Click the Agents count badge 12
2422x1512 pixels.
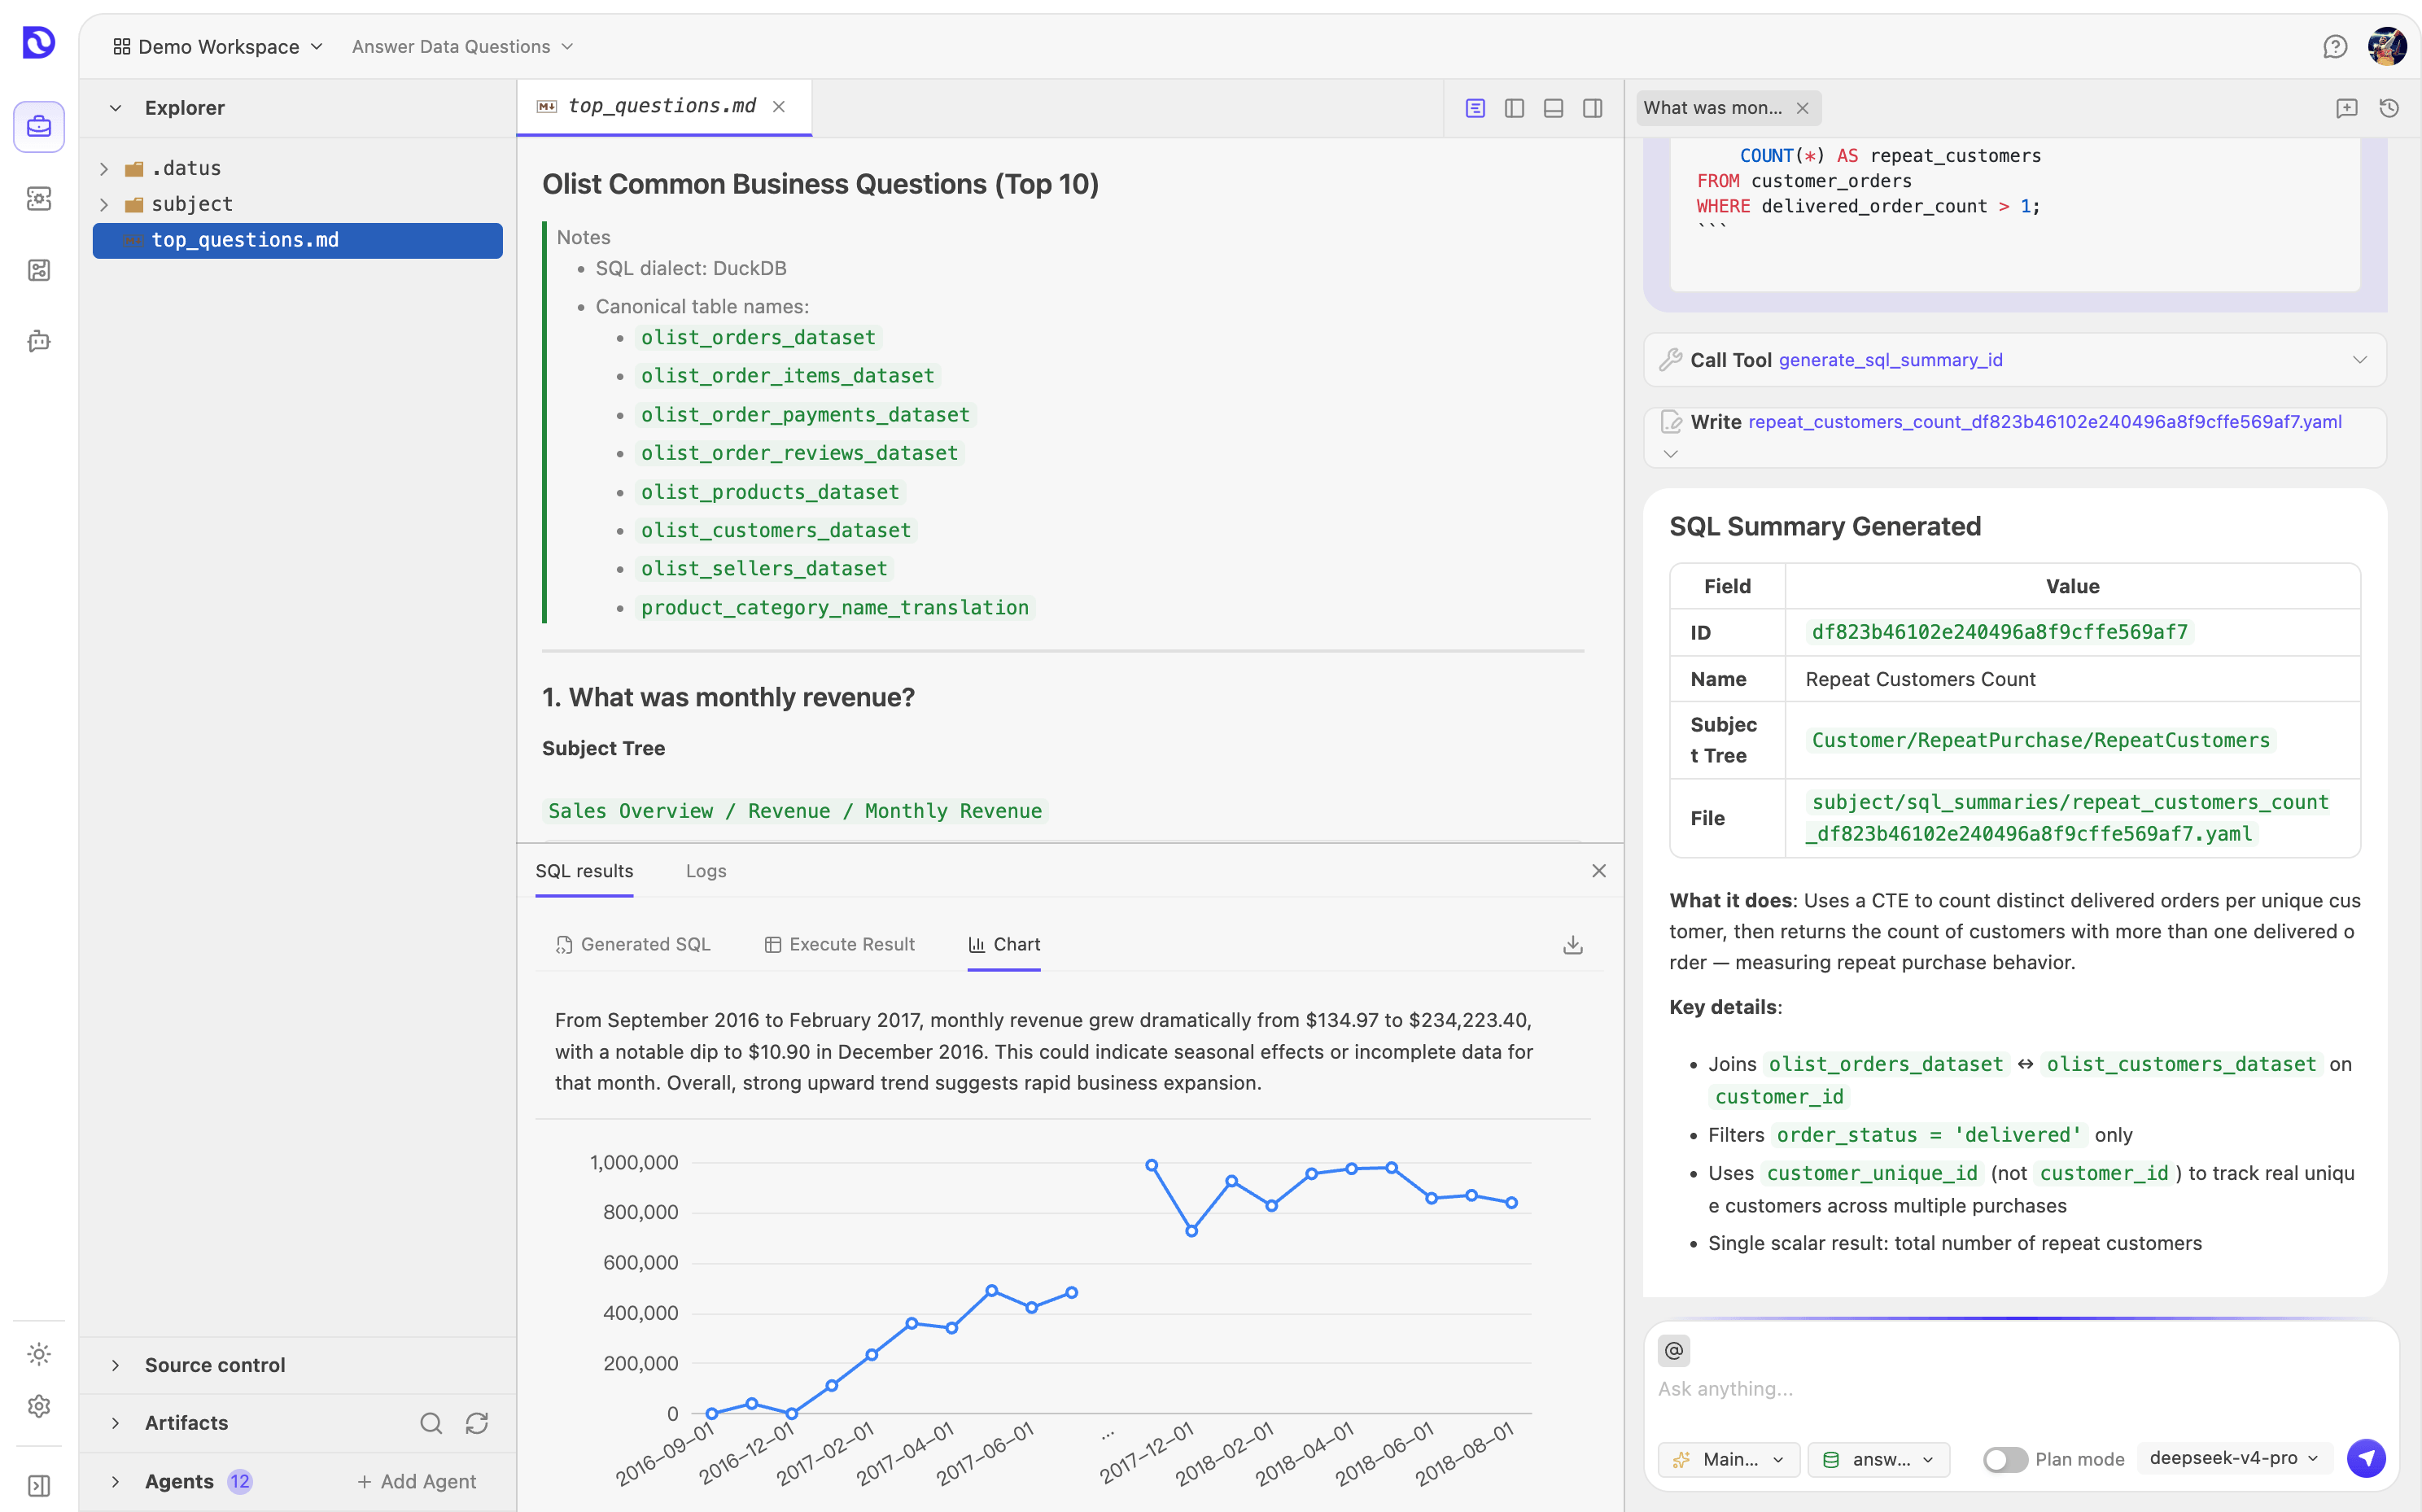click(x=240, y=1481)
